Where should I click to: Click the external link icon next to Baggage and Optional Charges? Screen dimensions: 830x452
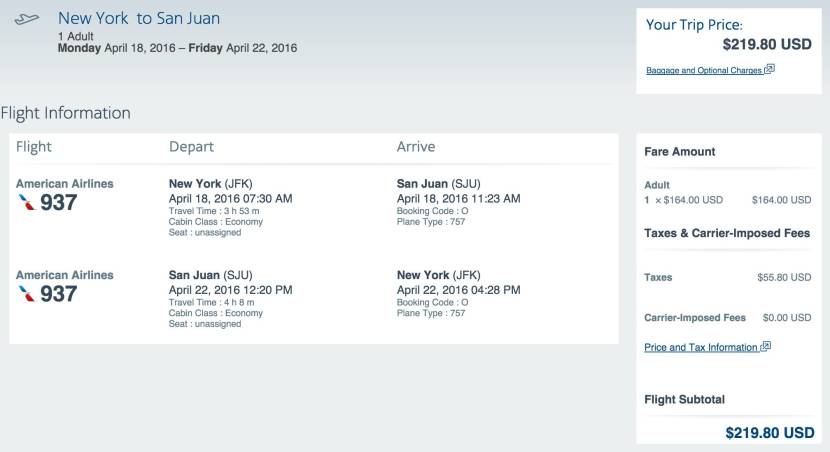click(x=770, y=69)
